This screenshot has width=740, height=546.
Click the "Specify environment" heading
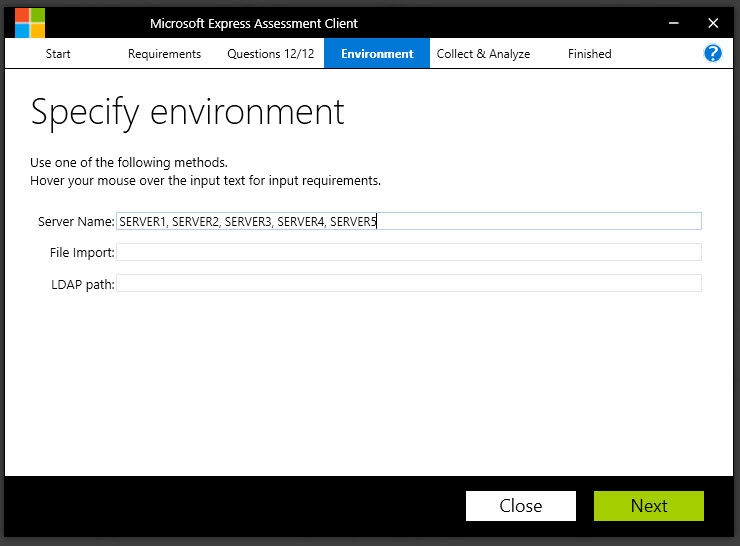point(187,112)
